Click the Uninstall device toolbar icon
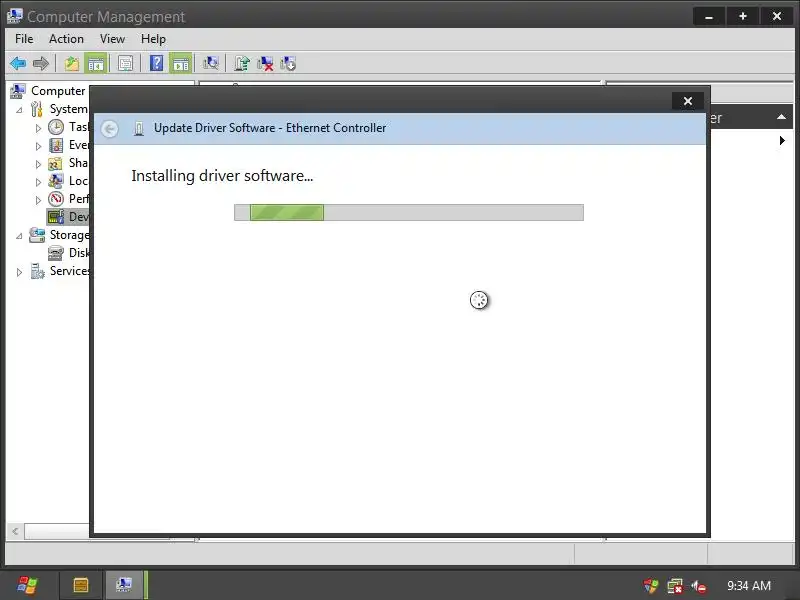This screenshot has width=800, height=600. (x=265, y=64)
